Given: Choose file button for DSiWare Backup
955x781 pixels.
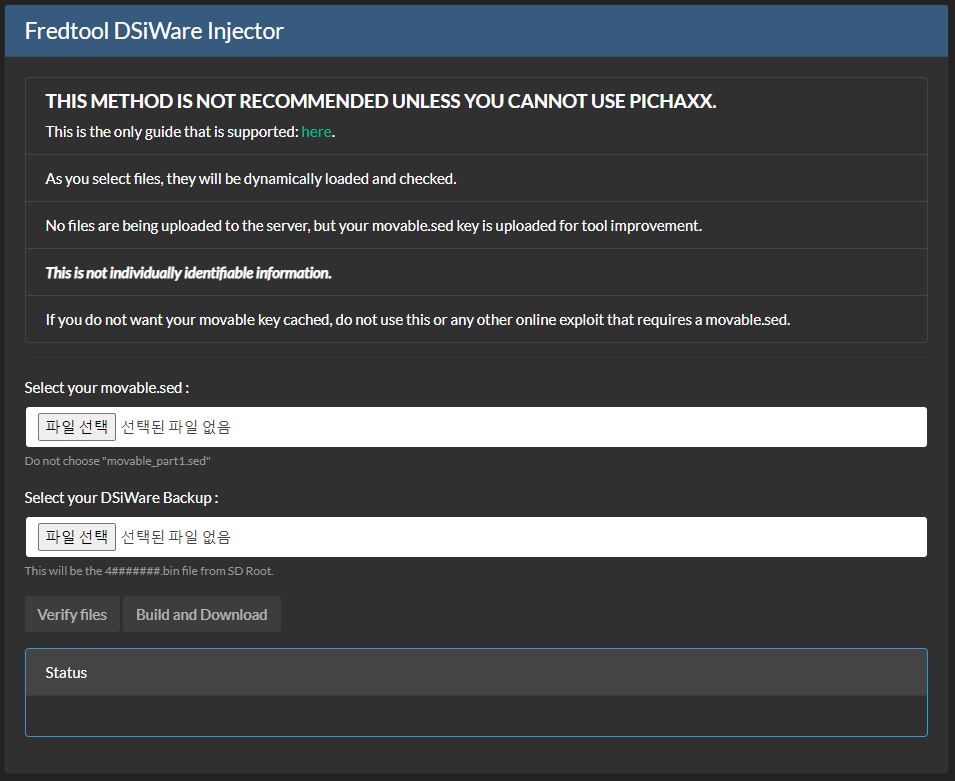Looking at the screenshot, I should [x=77, y=537].
